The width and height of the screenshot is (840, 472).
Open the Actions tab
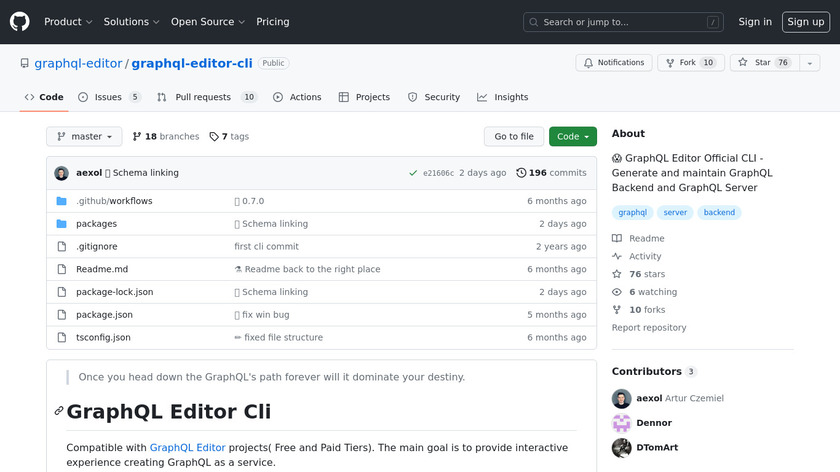[x=297, y=97]
